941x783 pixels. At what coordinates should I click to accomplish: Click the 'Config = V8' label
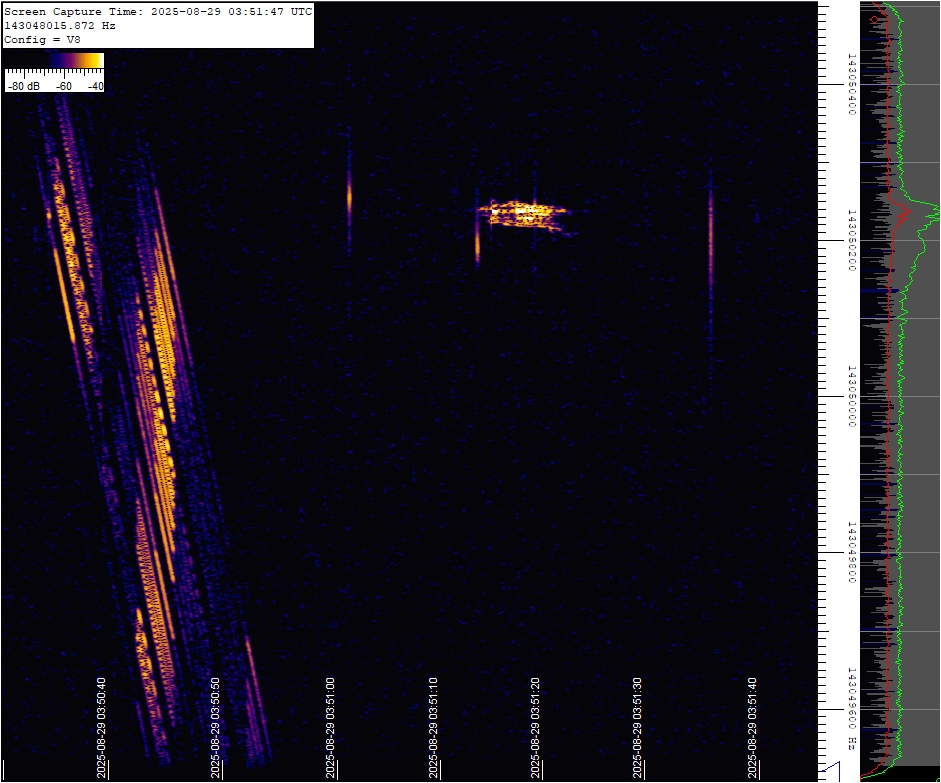click(42, 40)
